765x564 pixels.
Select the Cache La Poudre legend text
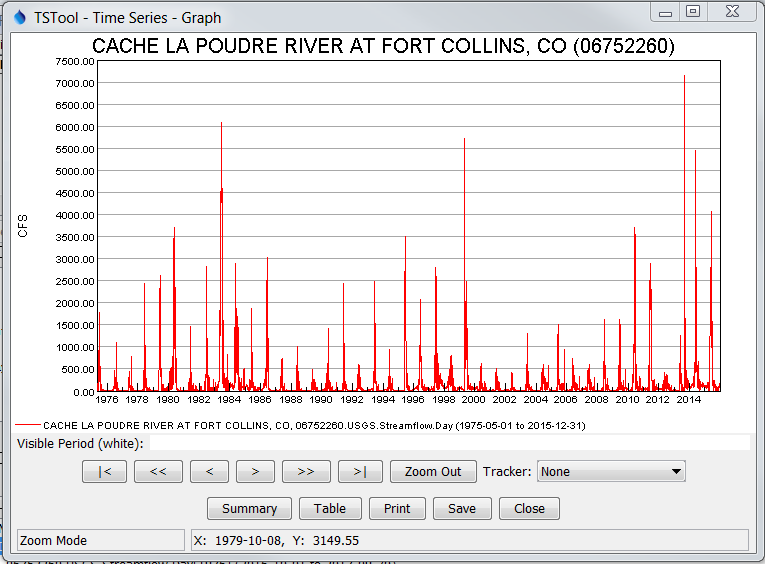[x=314, y=425]
